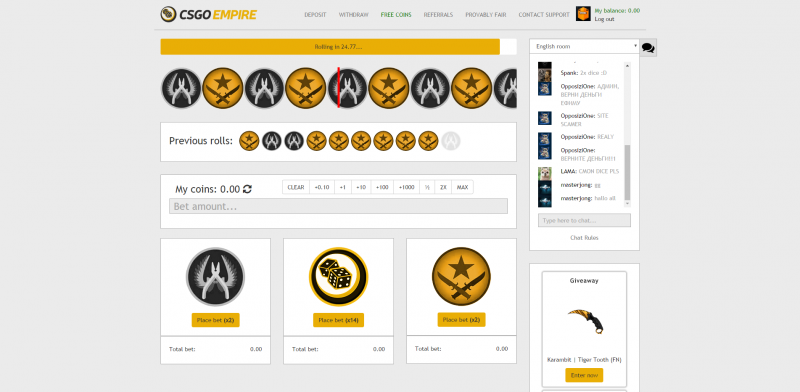
Task: Open REFERRALS in the navigation
Action: point(438,15)
